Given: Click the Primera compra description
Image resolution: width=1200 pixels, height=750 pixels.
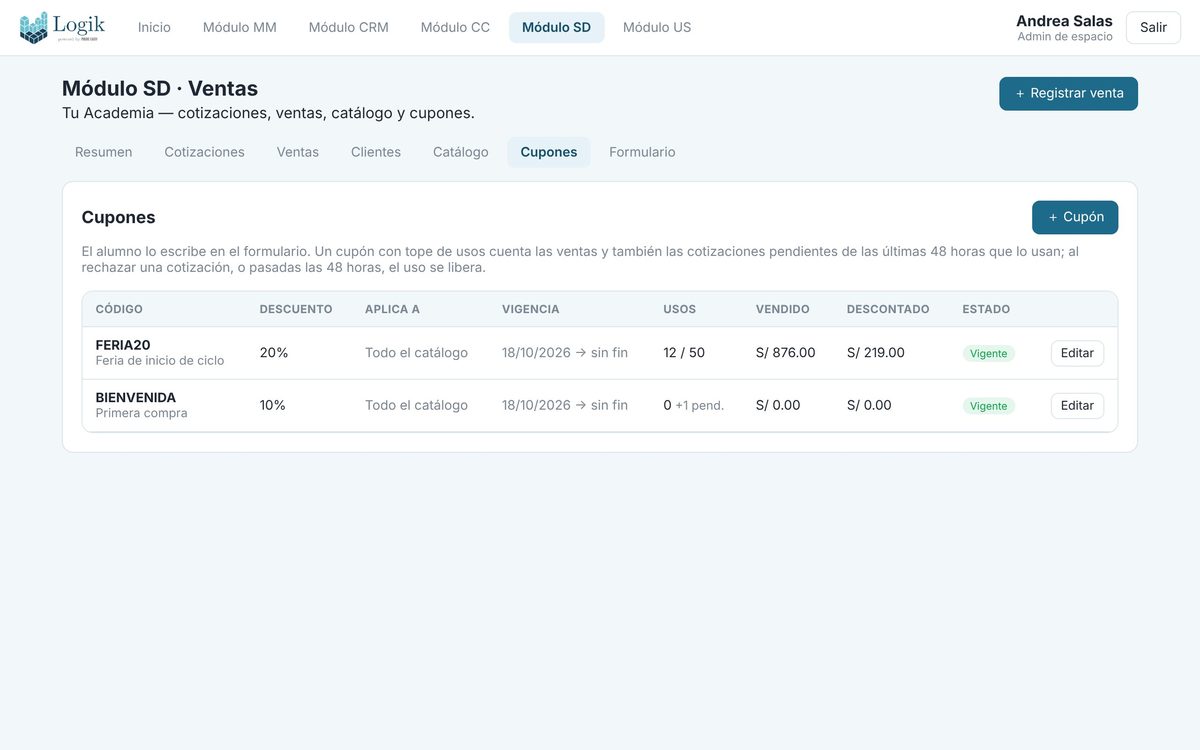Looking at the screenshot, I should 142,413.
